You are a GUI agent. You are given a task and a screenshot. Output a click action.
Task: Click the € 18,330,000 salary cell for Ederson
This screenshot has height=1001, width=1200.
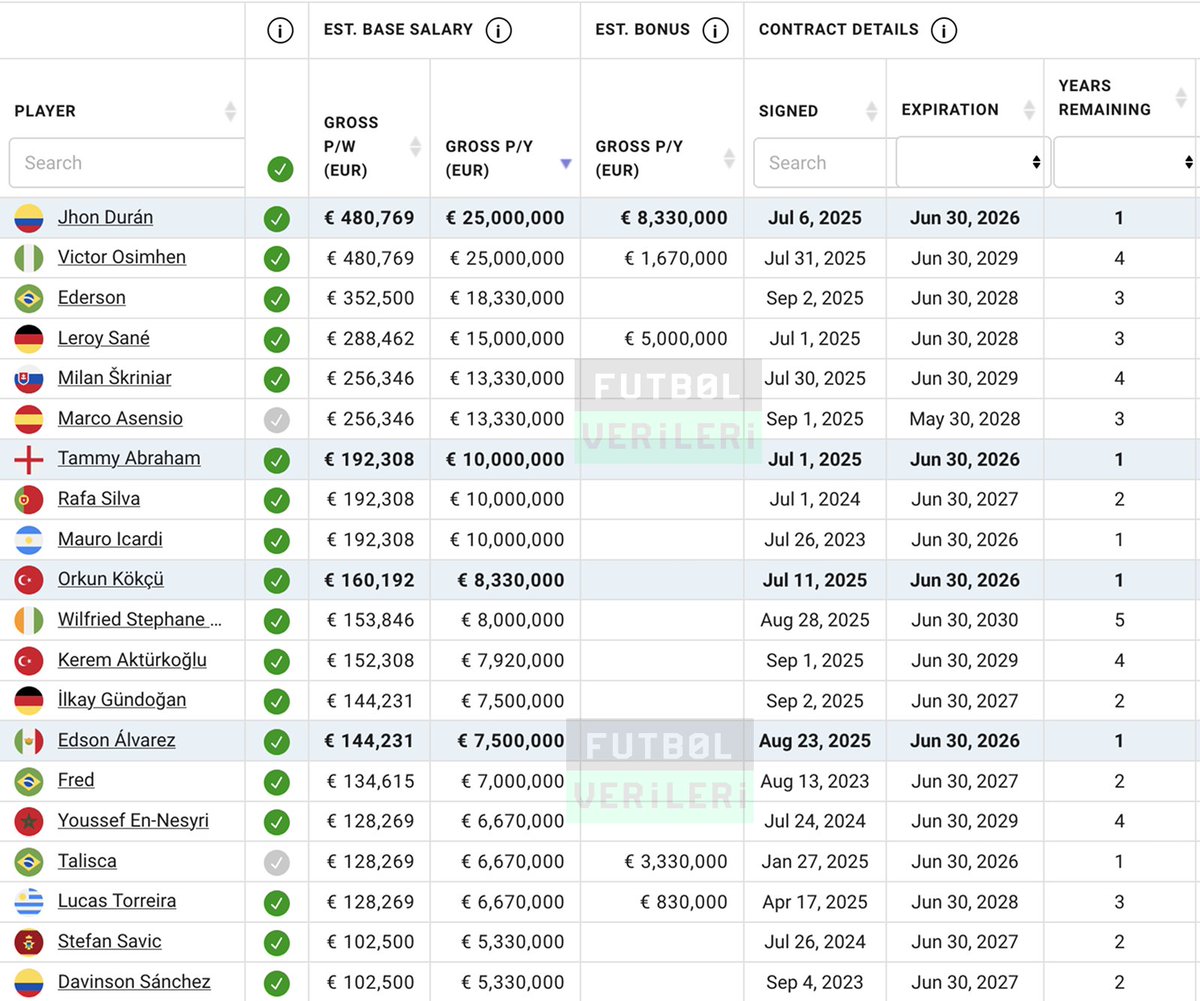click(506, 298)
